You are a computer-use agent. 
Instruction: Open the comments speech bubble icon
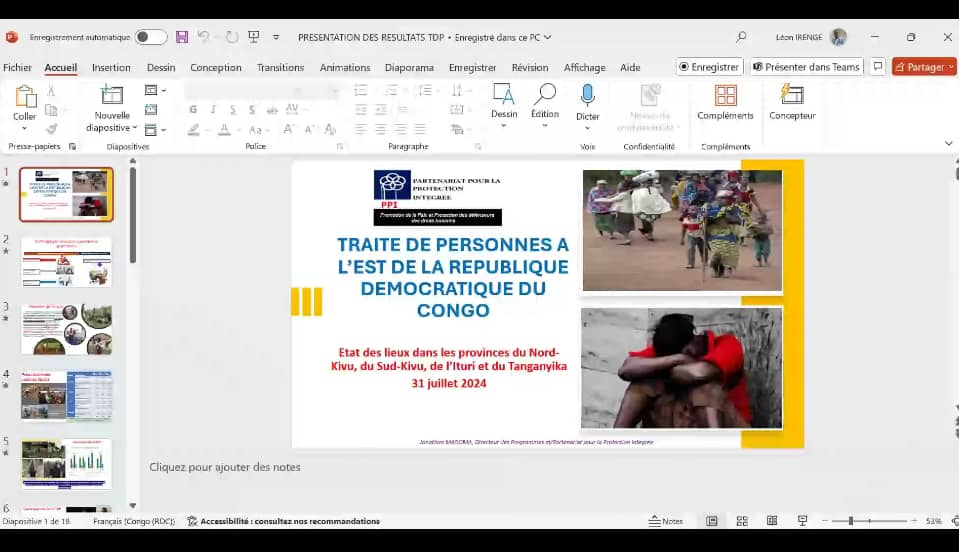878,67
